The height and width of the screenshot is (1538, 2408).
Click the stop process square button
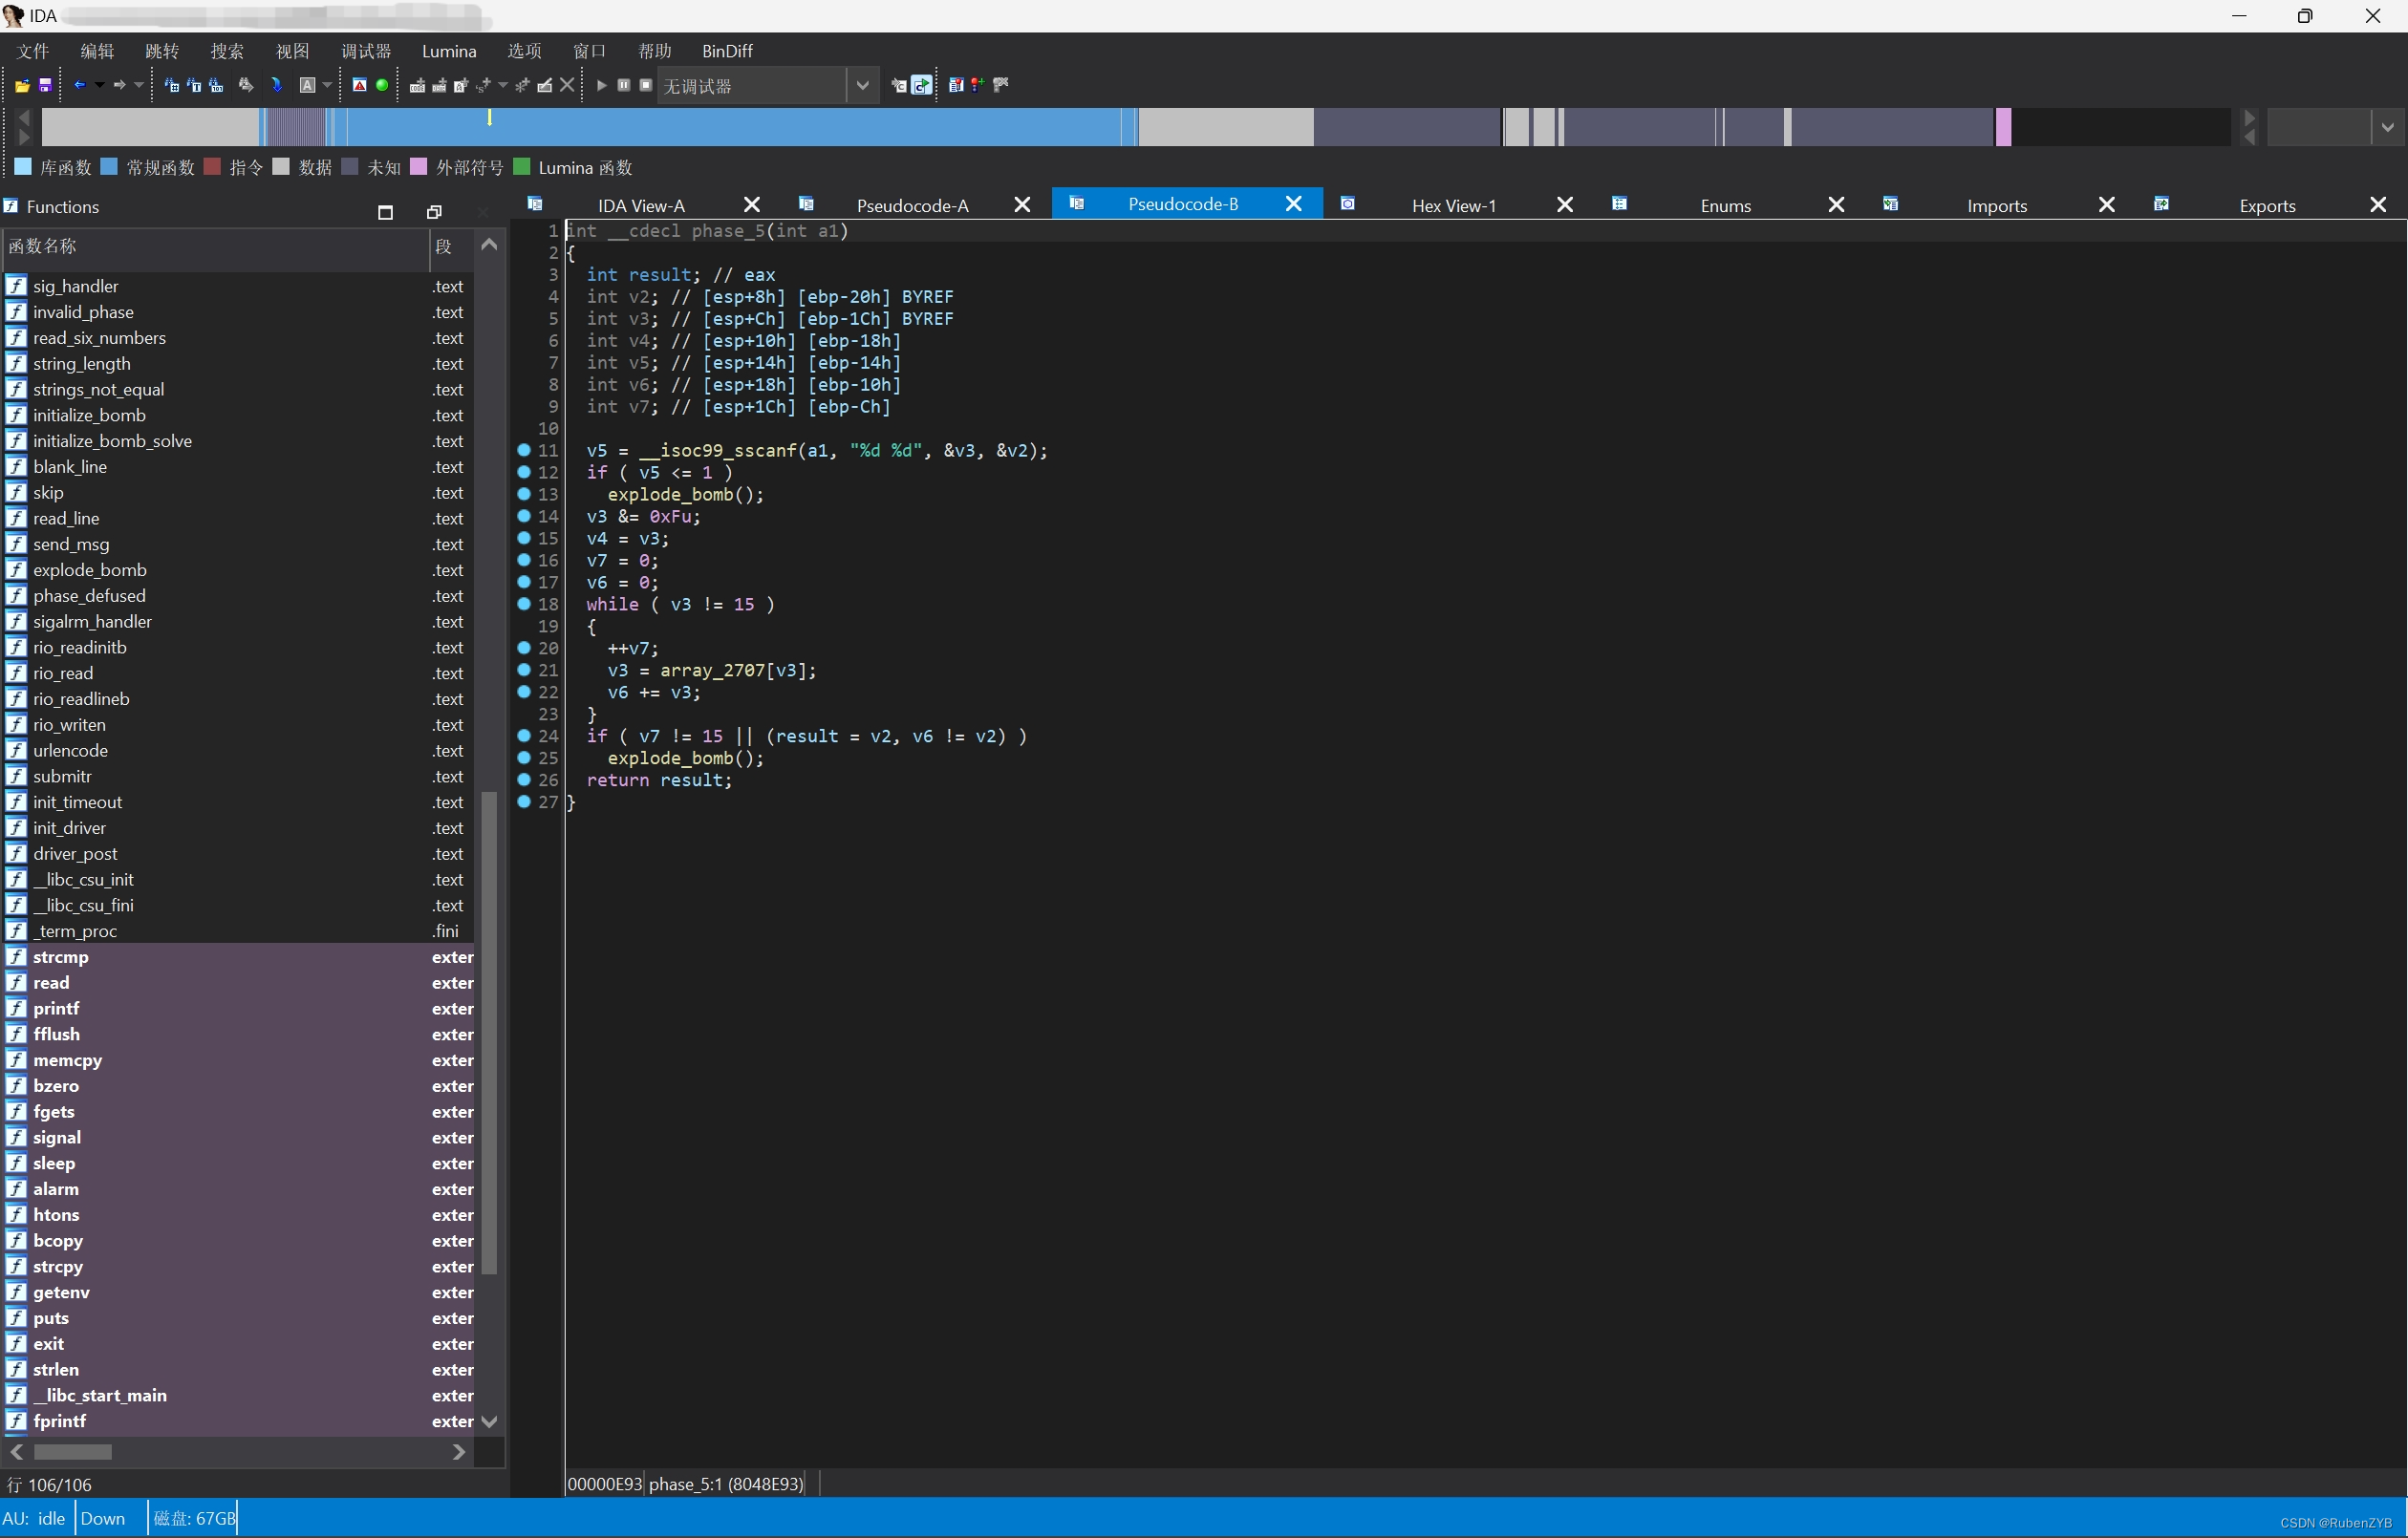click(x=646, y=86)
